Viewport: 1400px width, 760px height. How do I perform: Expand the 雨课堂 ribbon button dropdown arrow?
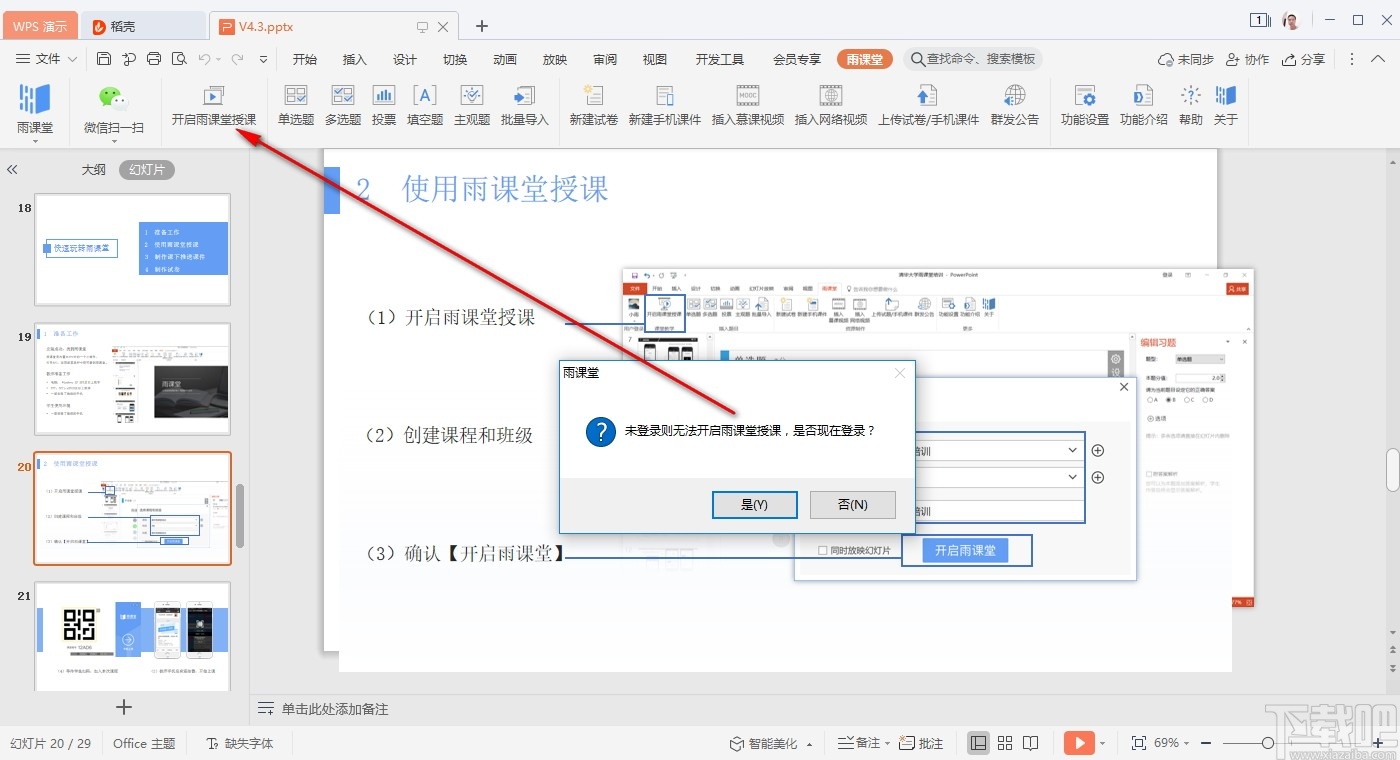tap(35, 141)
